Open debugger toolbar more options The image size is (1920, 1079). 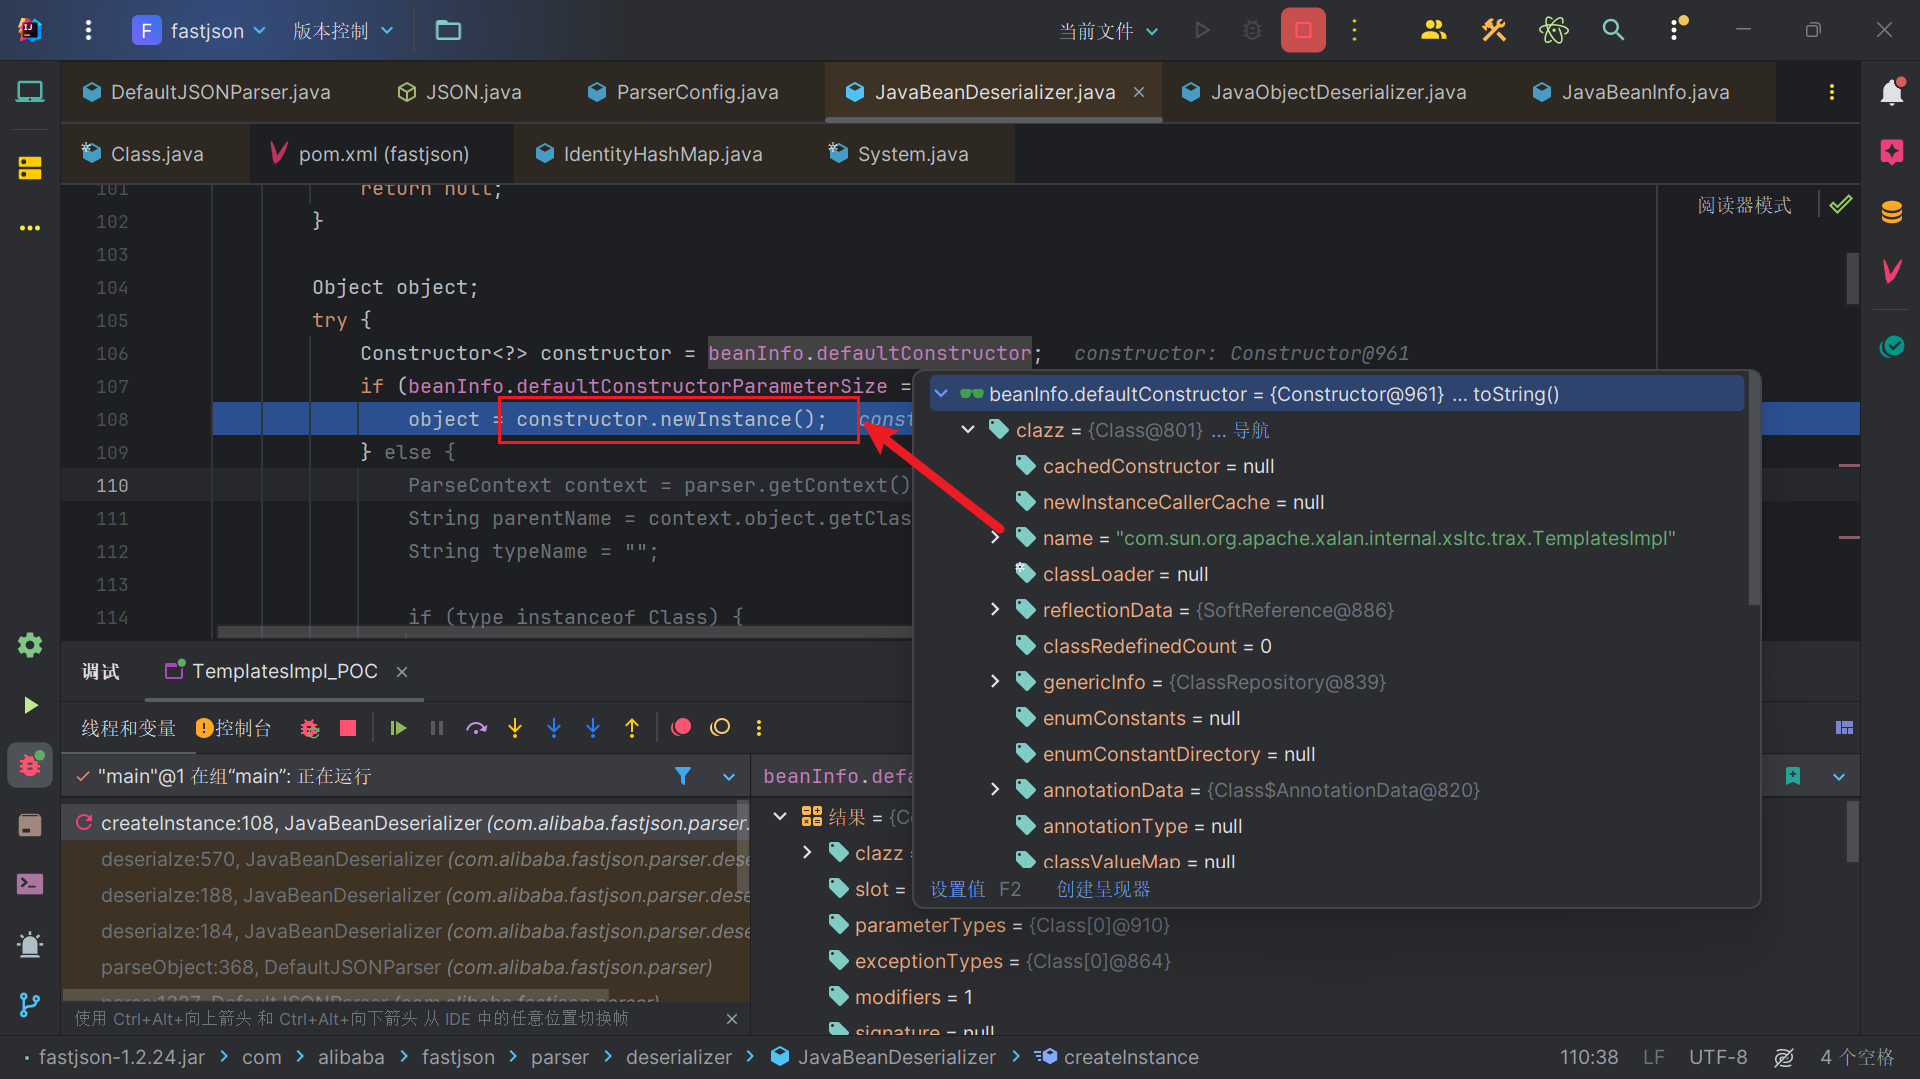point(759,728)
